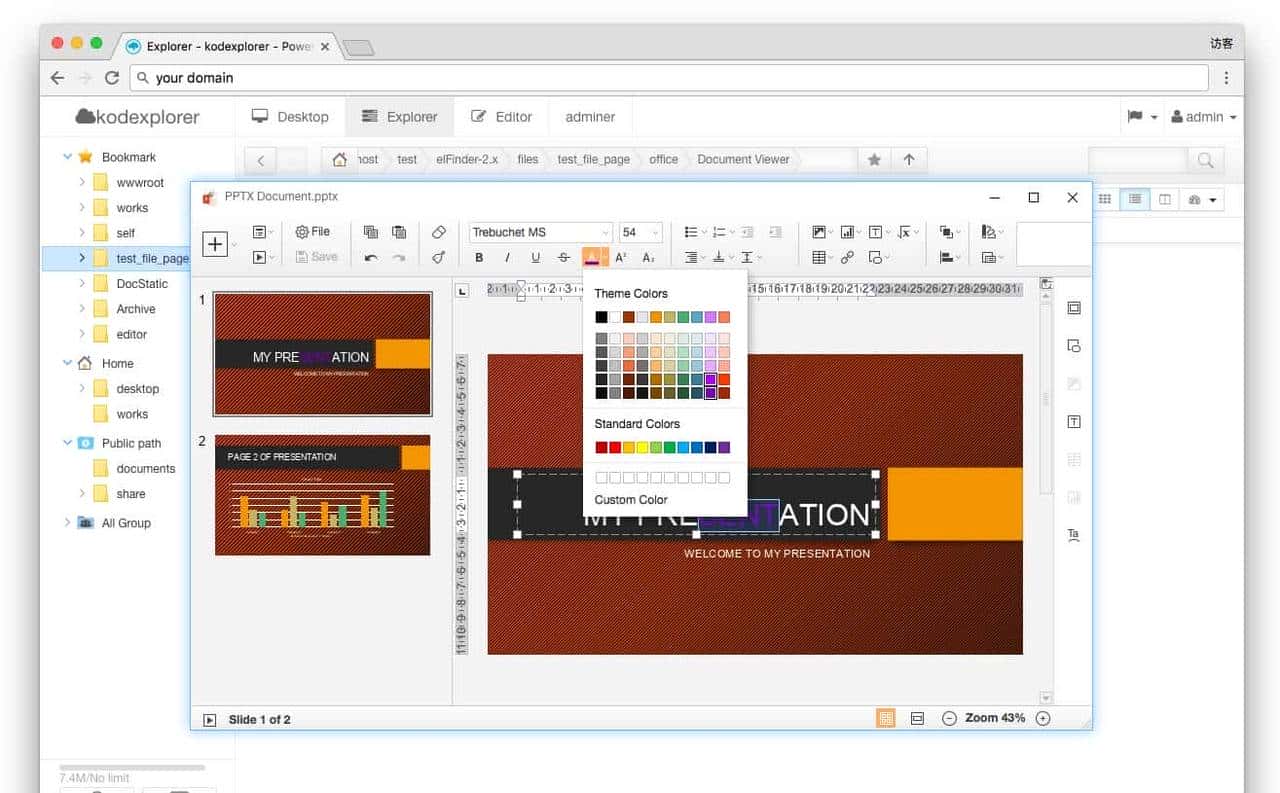Click the File button in toolbar

(x=312, y=231)
